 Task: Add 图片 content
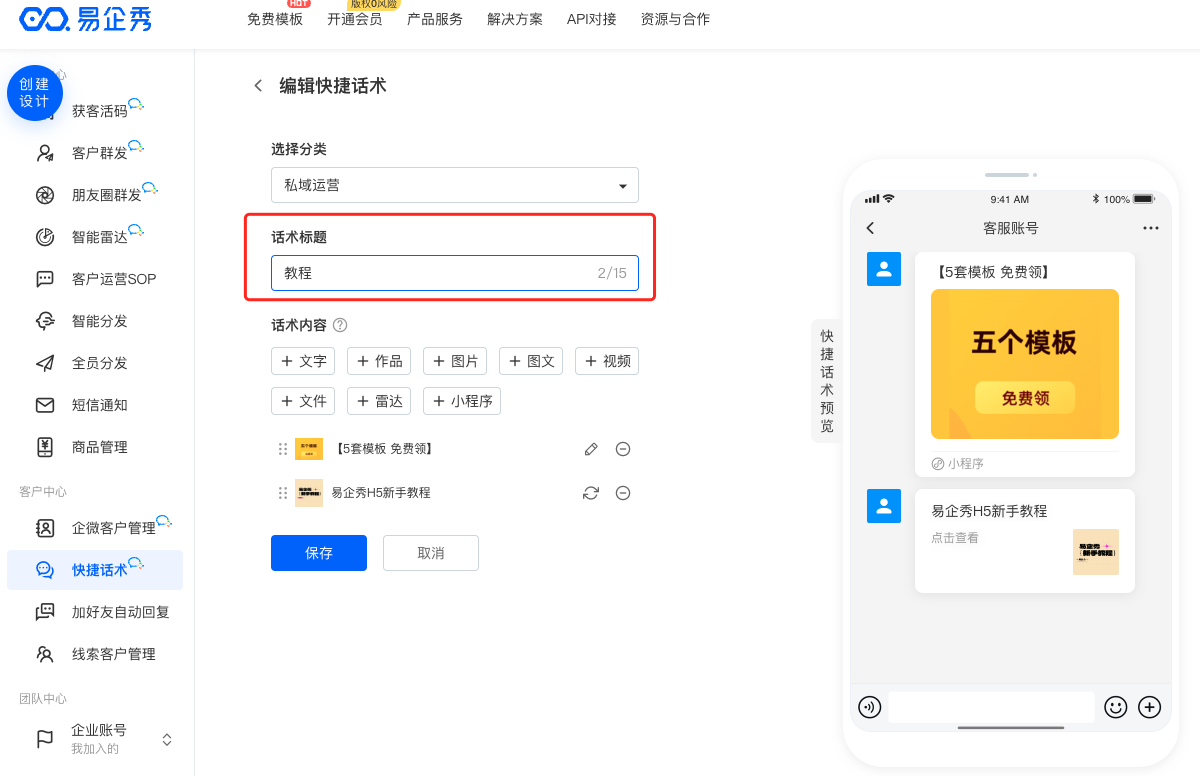click(x=455, y=361)
